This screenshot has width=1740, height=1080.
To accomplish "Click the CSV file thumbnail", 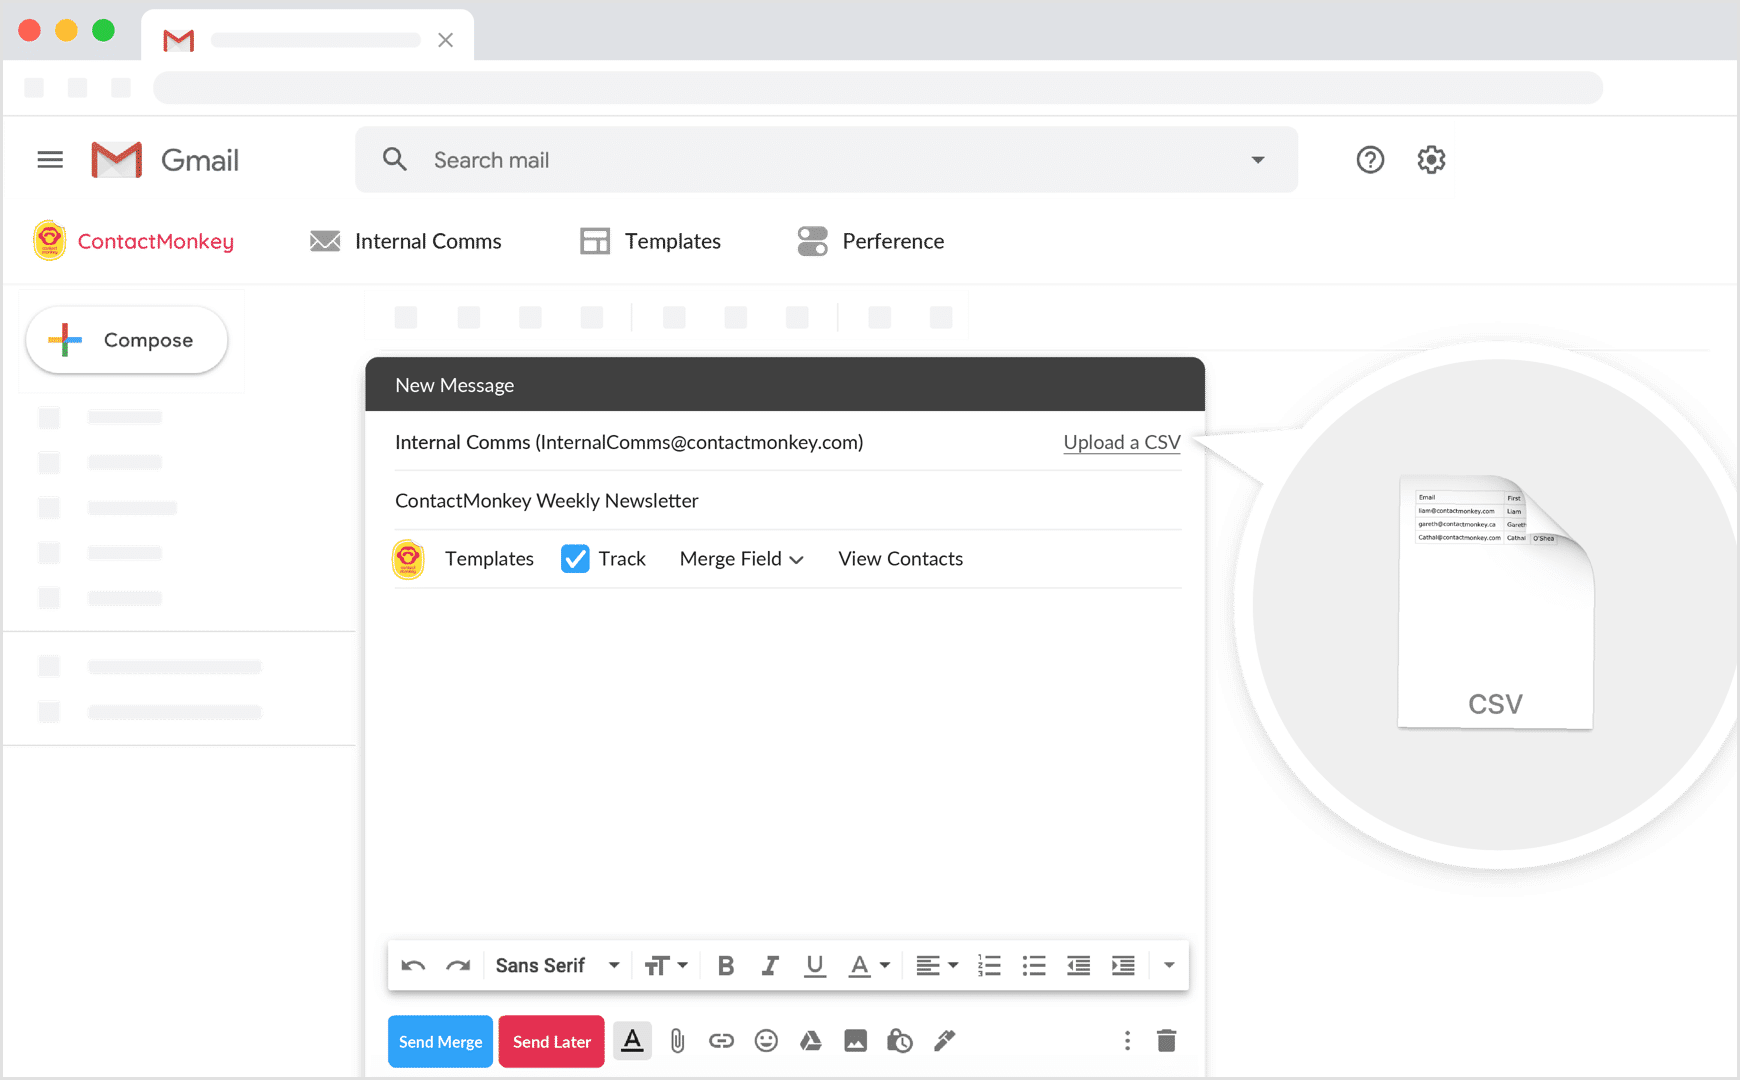I will click(1495, 603).
